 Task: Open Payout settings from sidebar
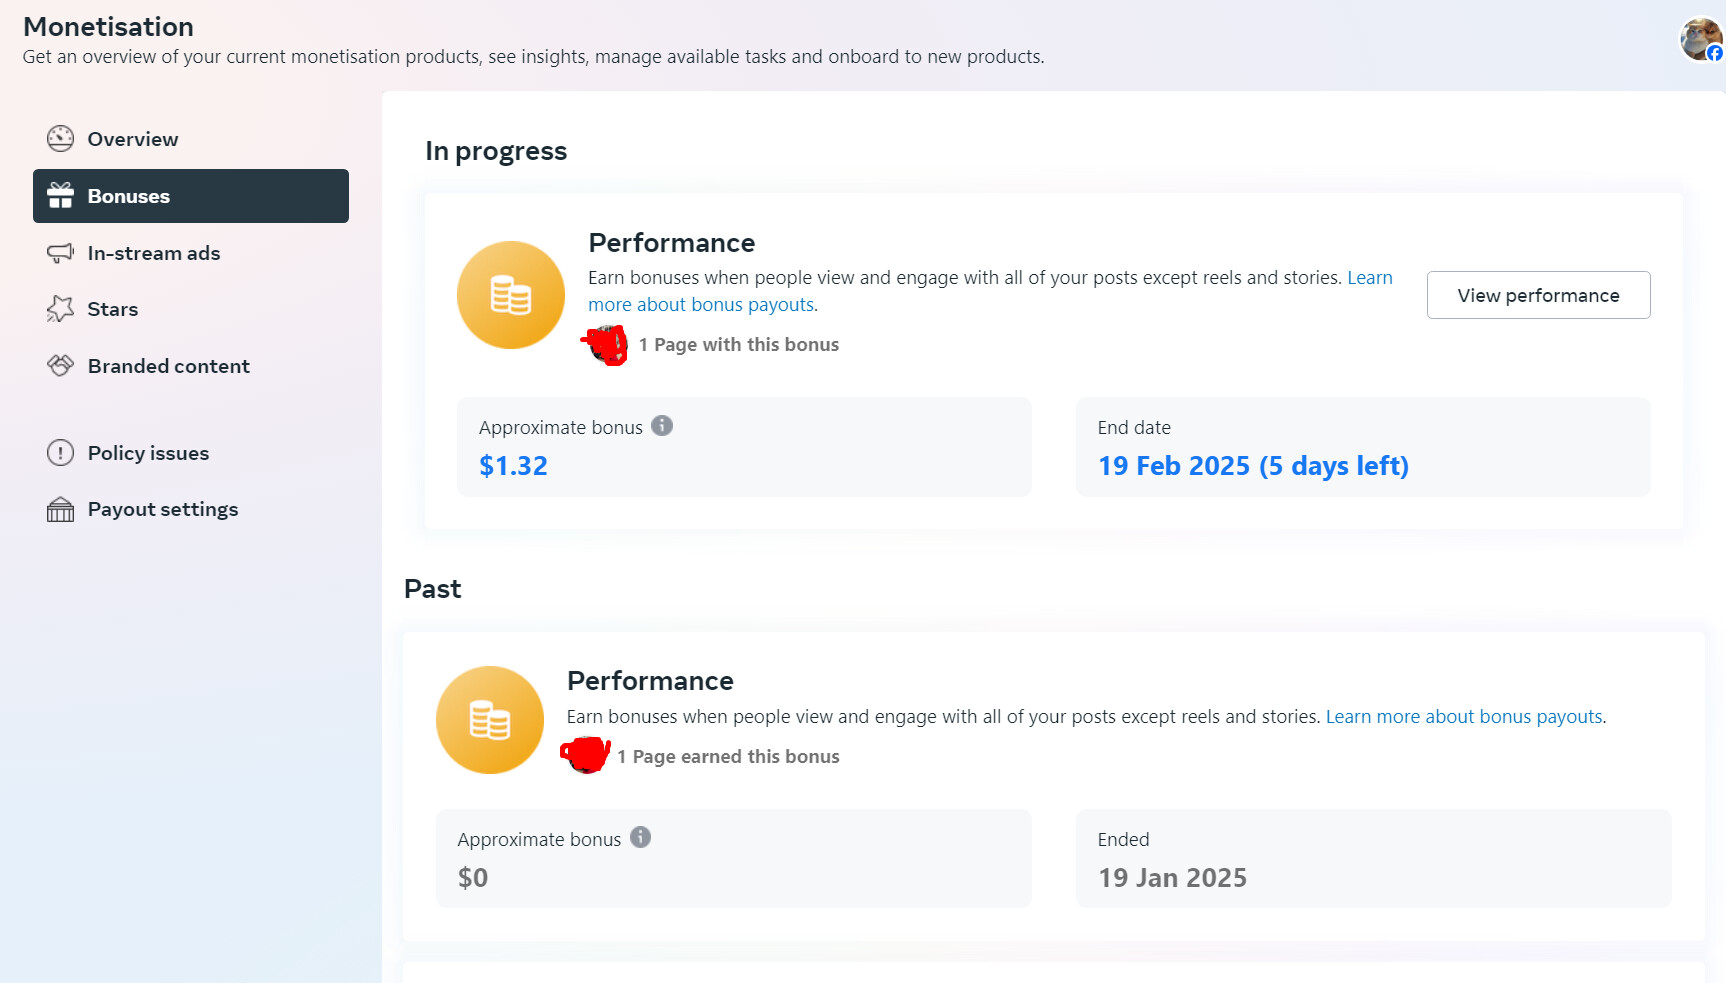162,510
